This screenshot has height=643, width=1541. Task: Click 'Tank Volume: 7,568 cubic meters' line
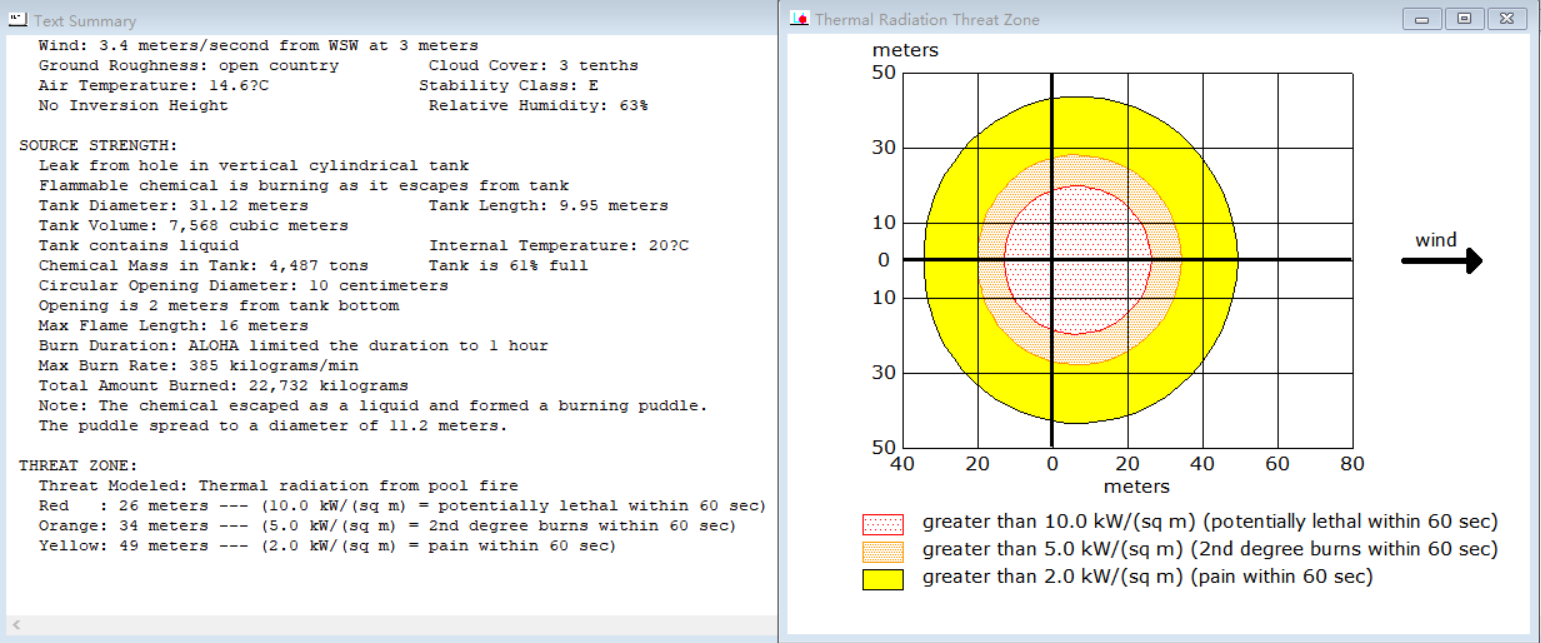point(193,226)
